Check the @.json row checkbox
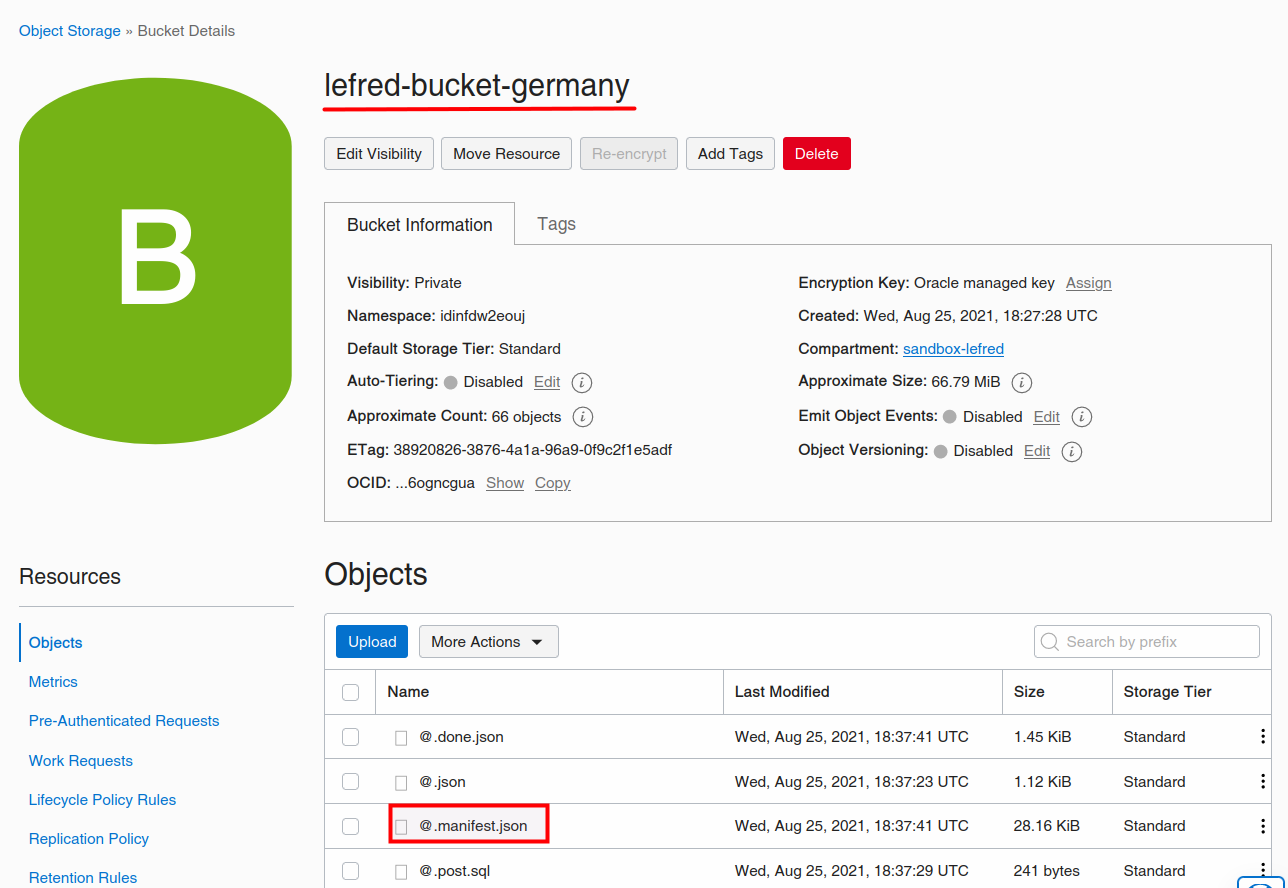This screenshot has height=888, width=1288. 350,781
